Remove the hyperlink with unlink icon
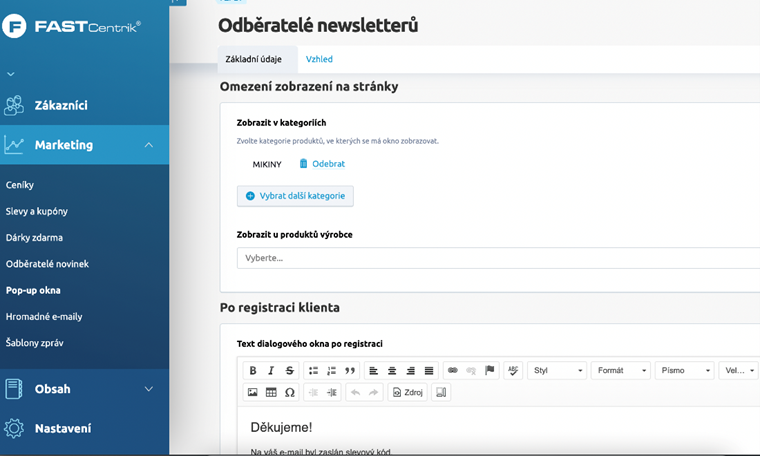Image resolution: width=760 pixels, height=456 pixels. coord(471,371)
